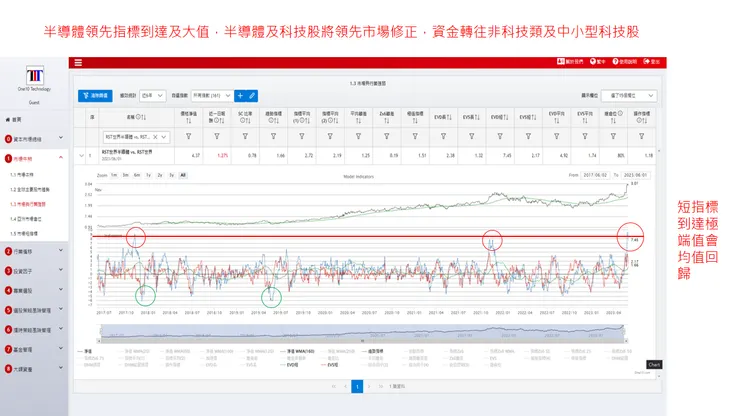Open the filter icon under the EVD短 column
Image resolution: width=740 pixels, height=416 pixels.
coord(500,136)
